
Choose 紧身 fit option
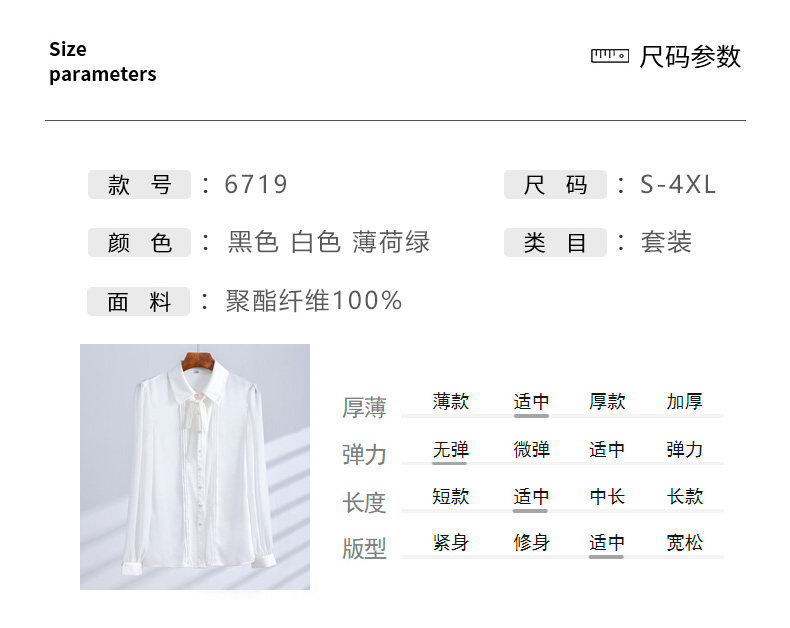coord(450,543)
